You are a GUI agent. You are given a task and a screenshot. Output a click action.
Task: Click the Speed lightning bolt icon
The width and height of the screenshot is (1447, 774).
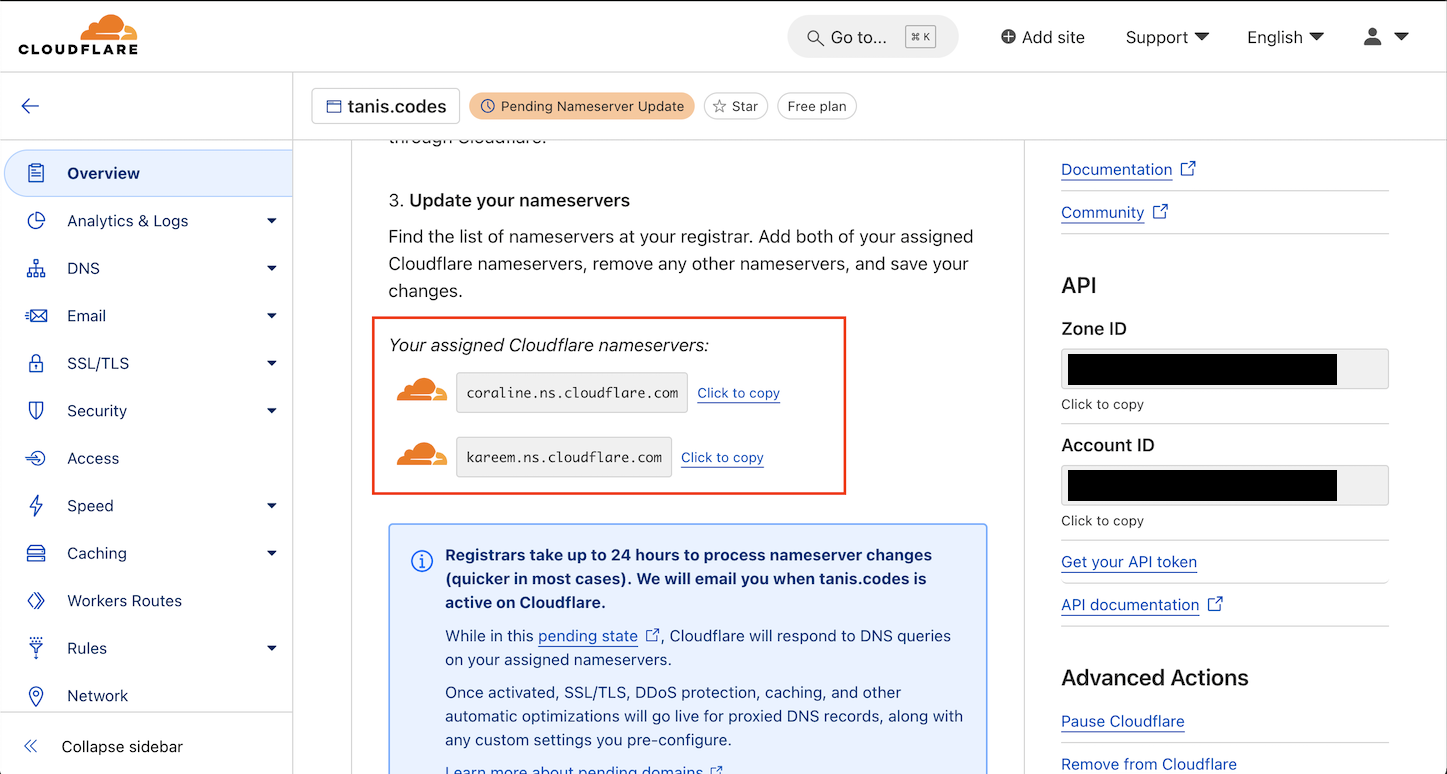[x=36, y=506]
